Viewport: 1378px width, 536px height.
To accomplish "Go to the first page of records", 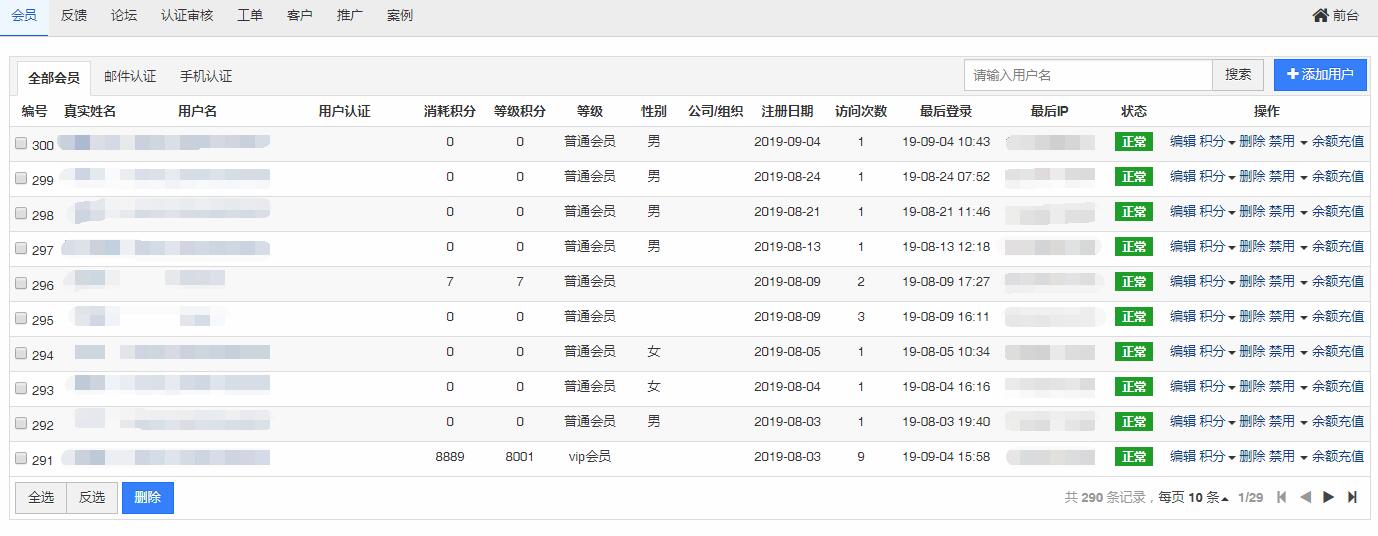I will click(x=1282, y=497).
